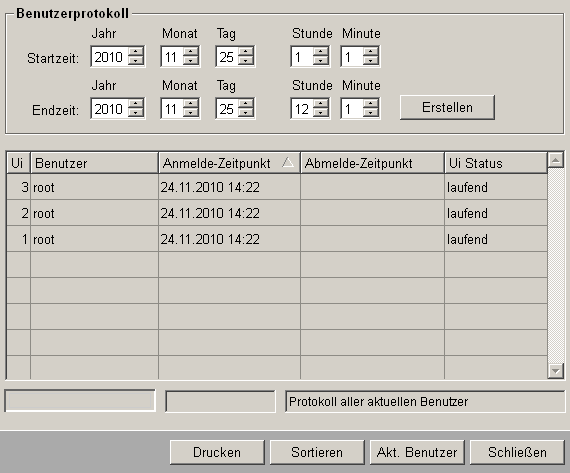Sort by Anmelde-Zeitpunkt column header
The image size is (570, 473).
click(229, 163)
